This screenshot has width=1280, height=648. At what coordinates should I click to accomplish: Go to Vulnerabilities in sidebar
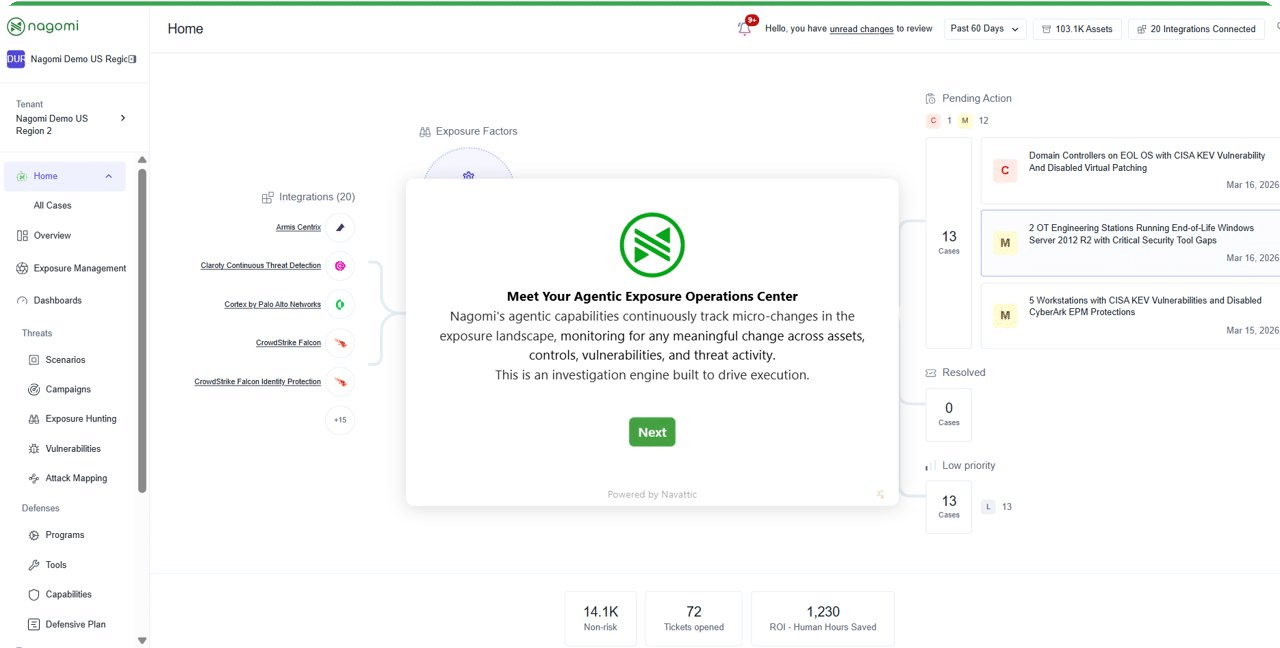tap(73, 449)
